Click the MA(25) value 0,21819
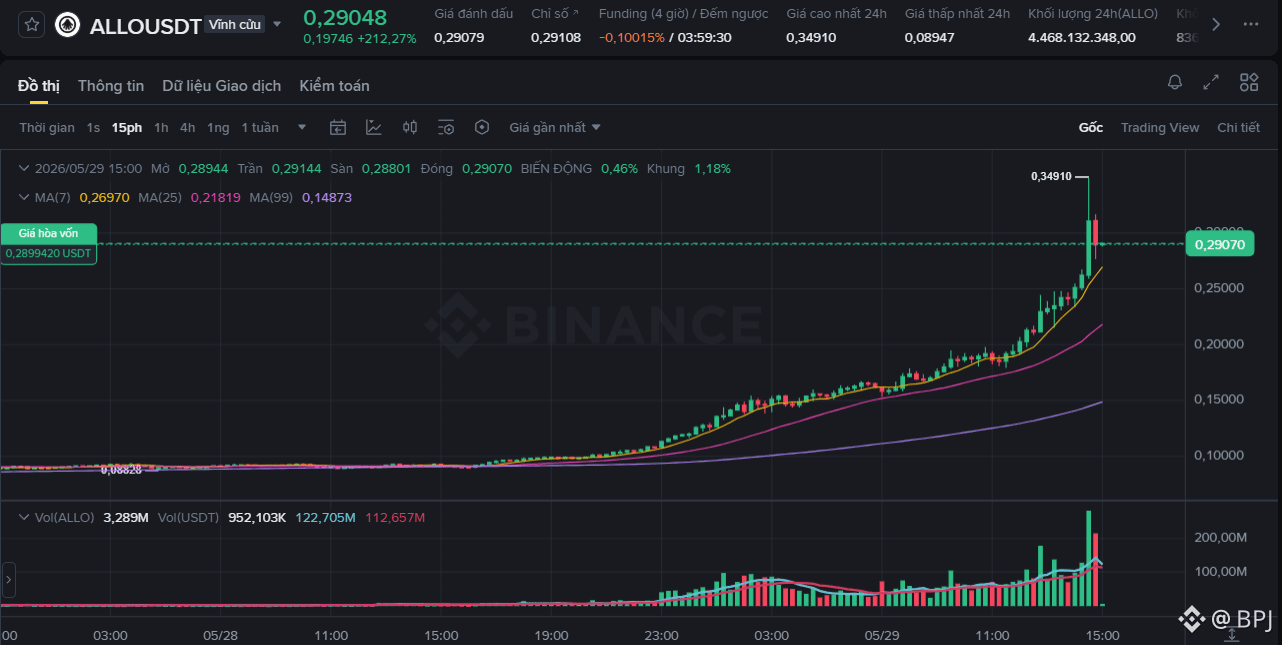This screenshot has height=645, width=1282. tap(215, 197)
